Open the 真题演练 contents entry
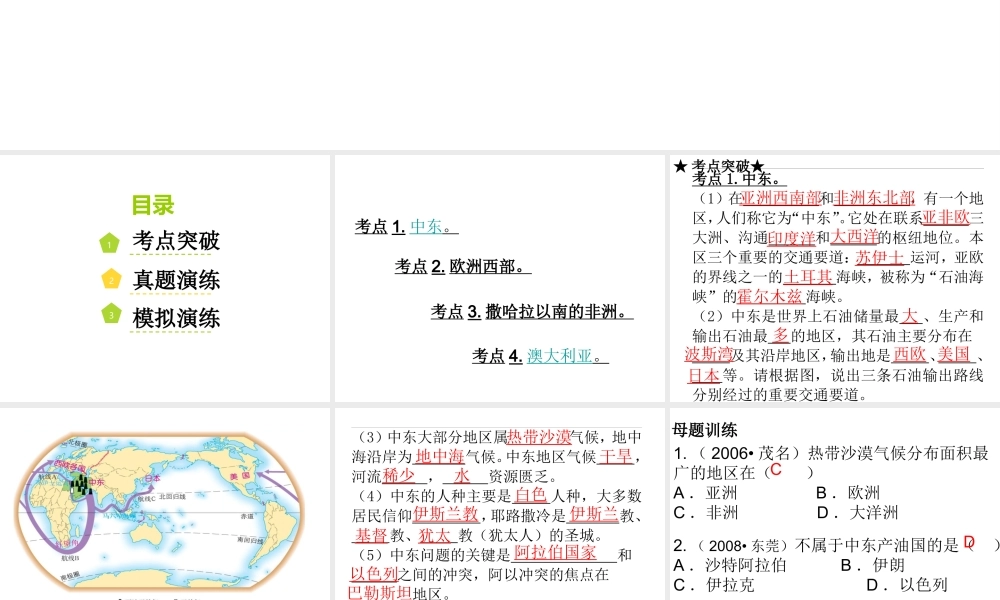Viewport: 1000px width, 600px height. click(176, 280)
